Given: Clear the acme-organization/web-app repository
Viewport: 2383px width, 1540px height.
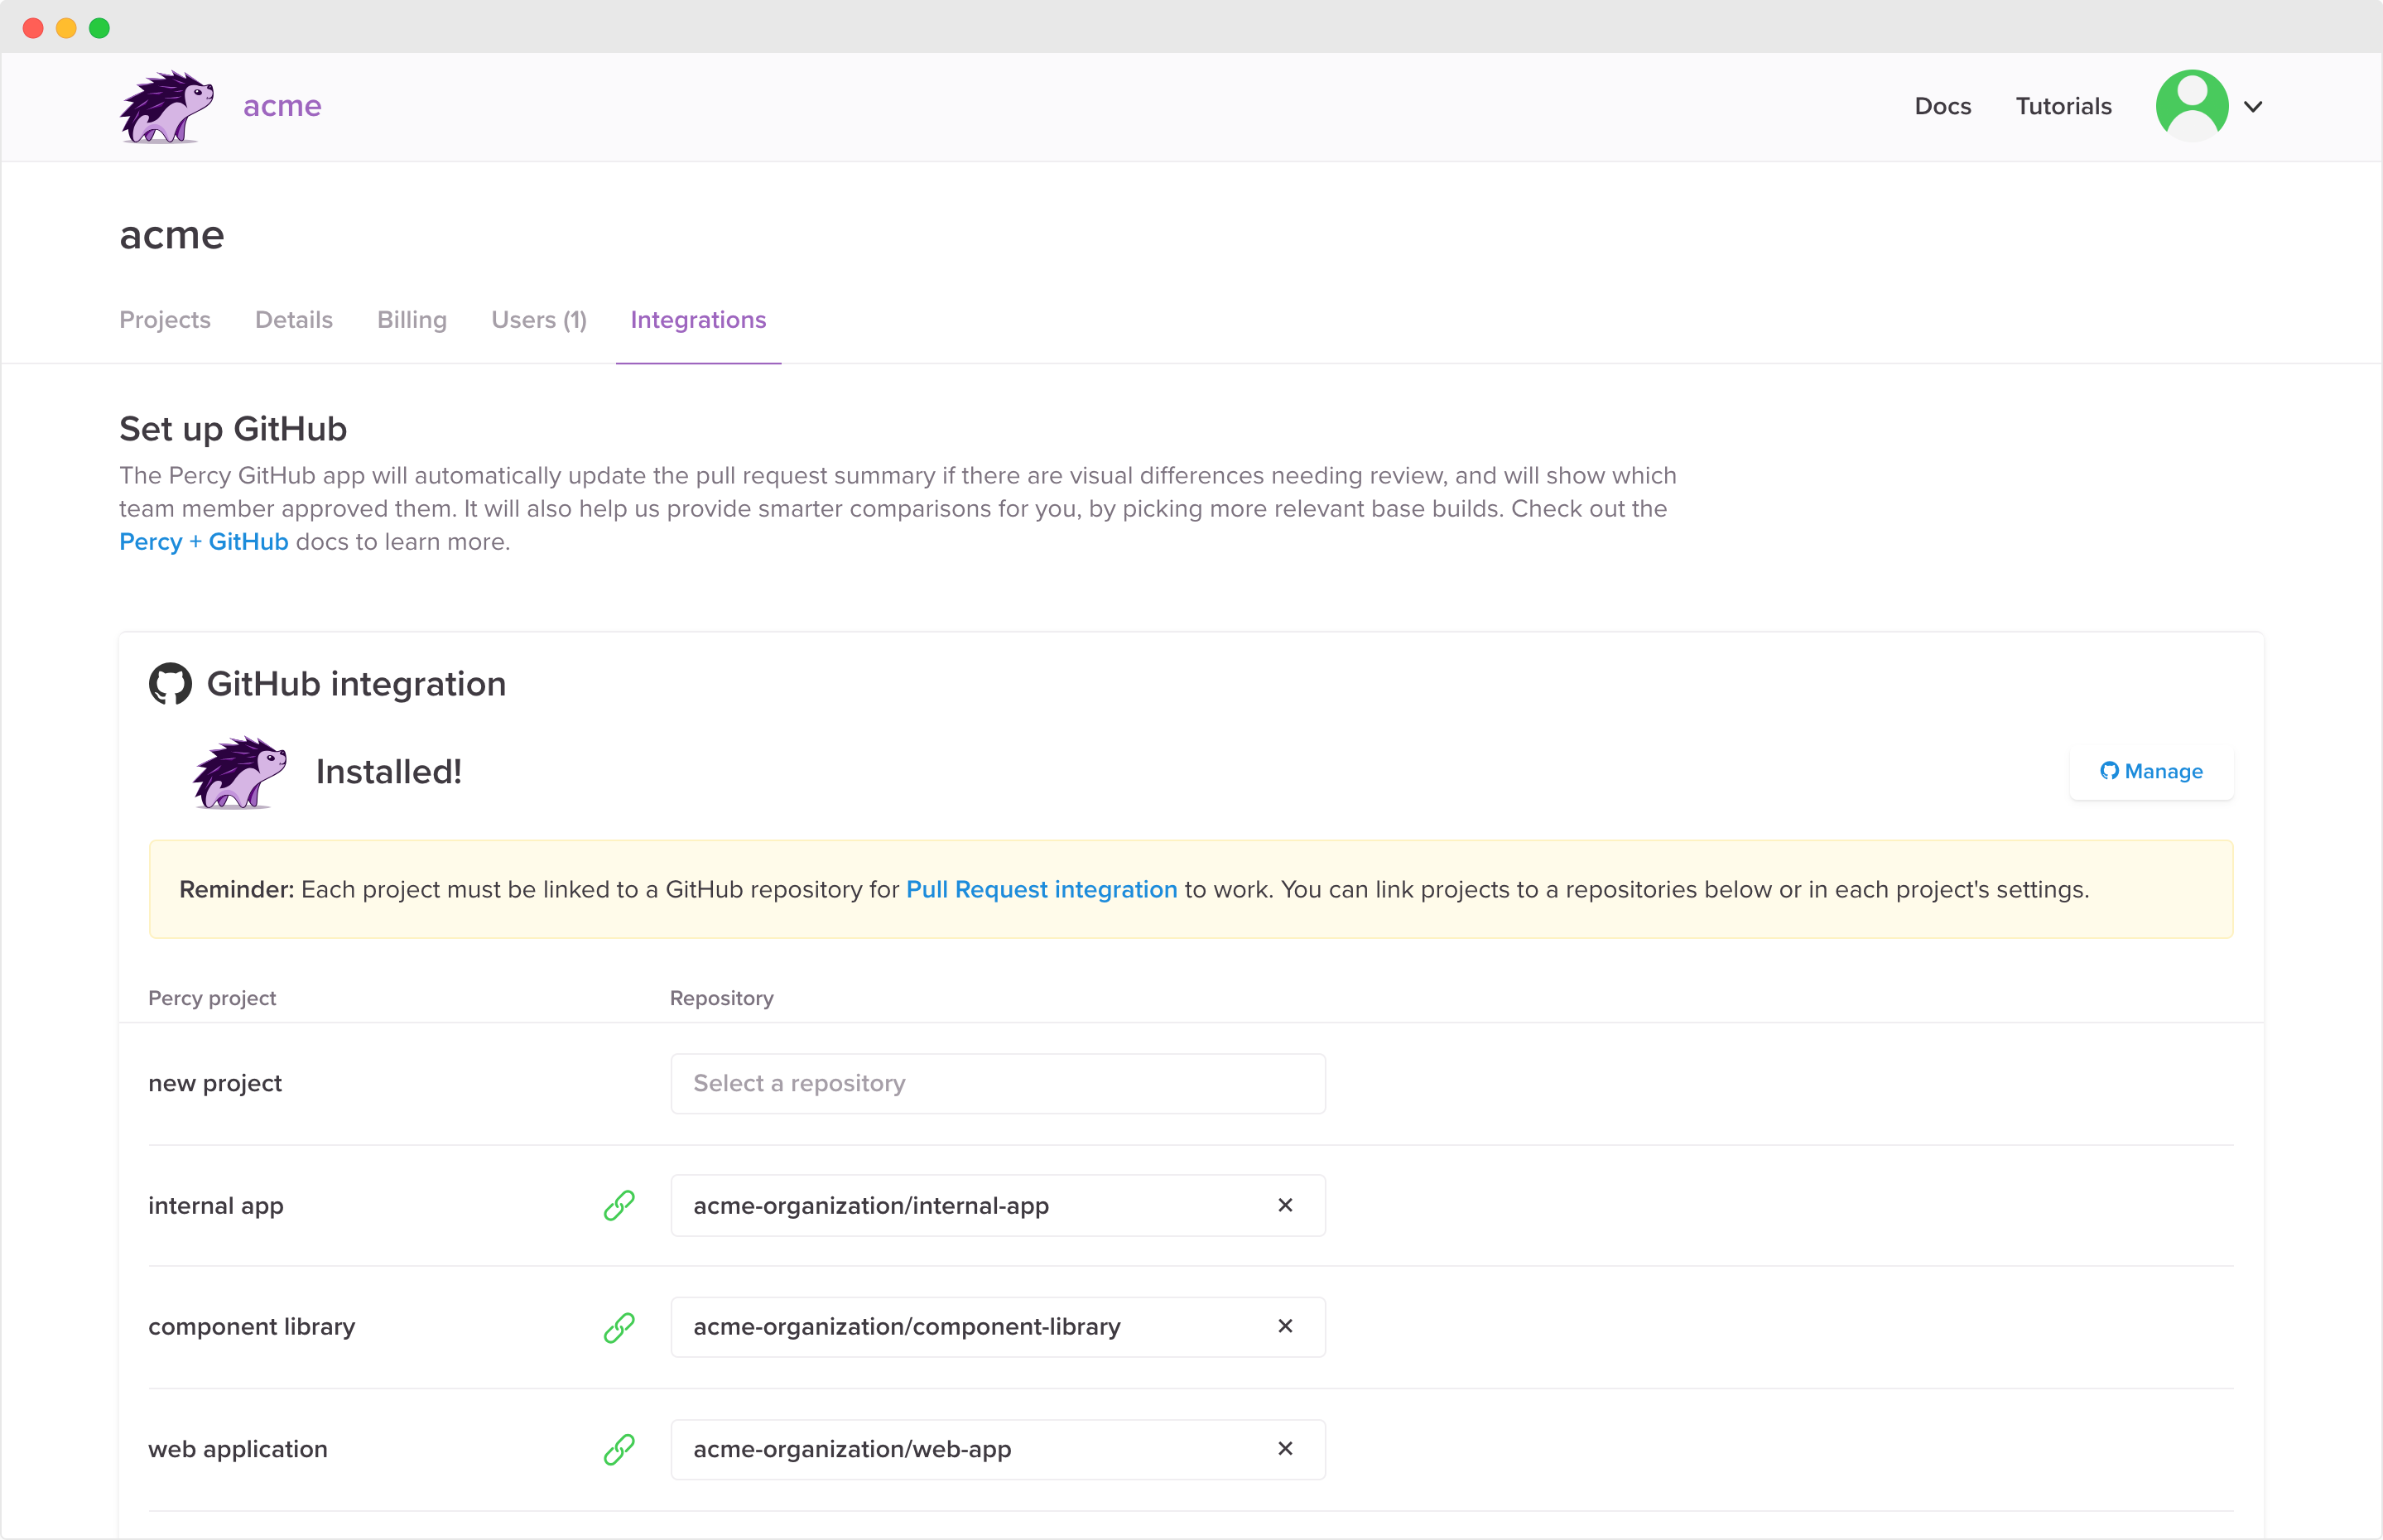Looking at the screenshot, I should coord(1285,1449).
